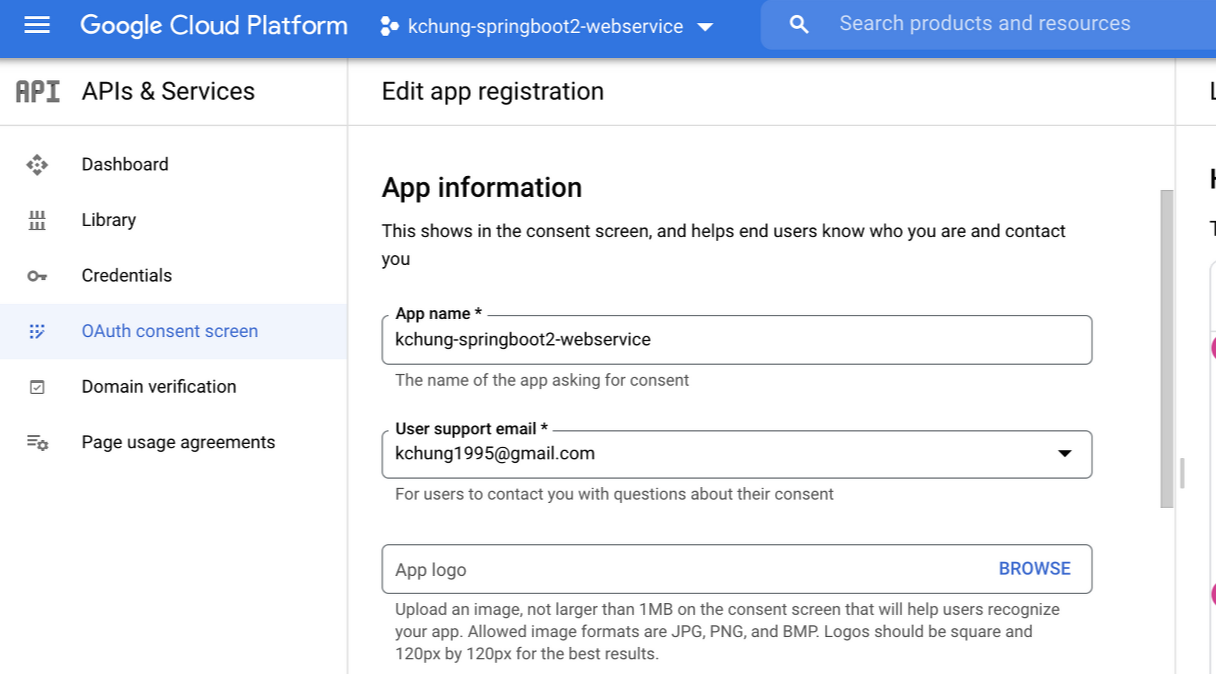
Task: Click the App logo input field
Action: click(737, 569)
